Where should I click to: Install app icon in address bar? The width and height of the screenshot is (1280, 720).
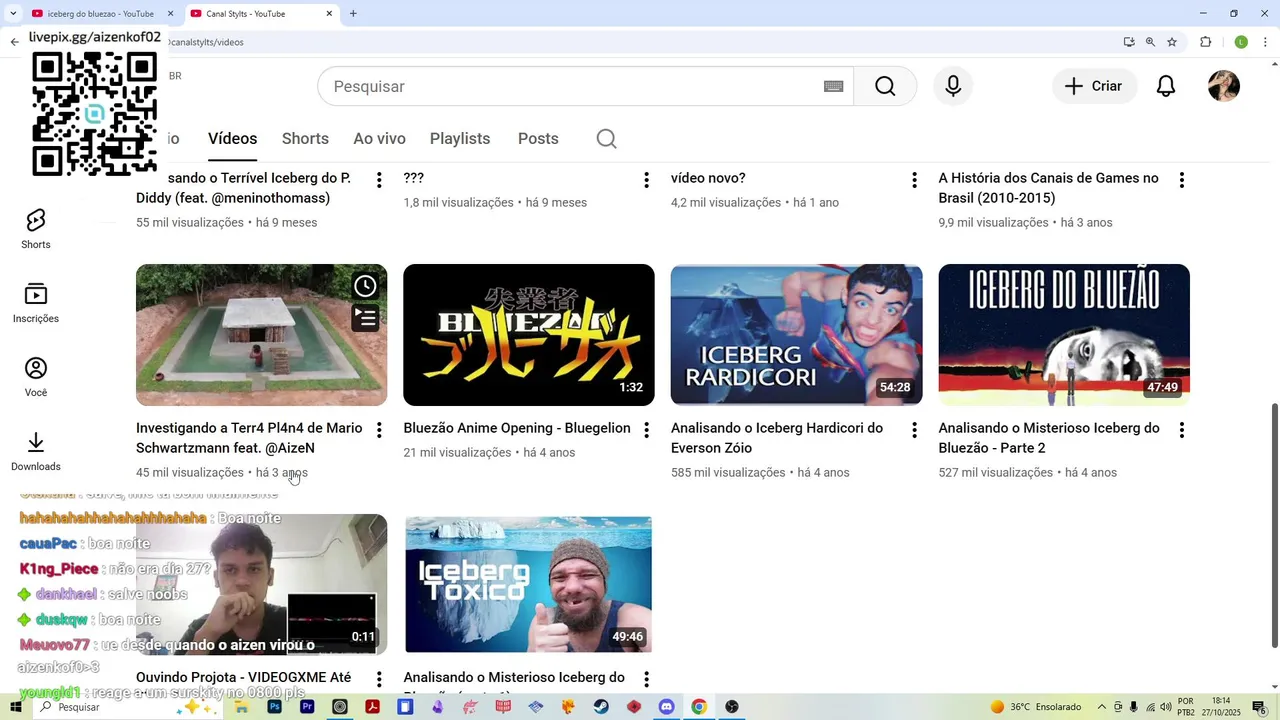coord(1129,42)
